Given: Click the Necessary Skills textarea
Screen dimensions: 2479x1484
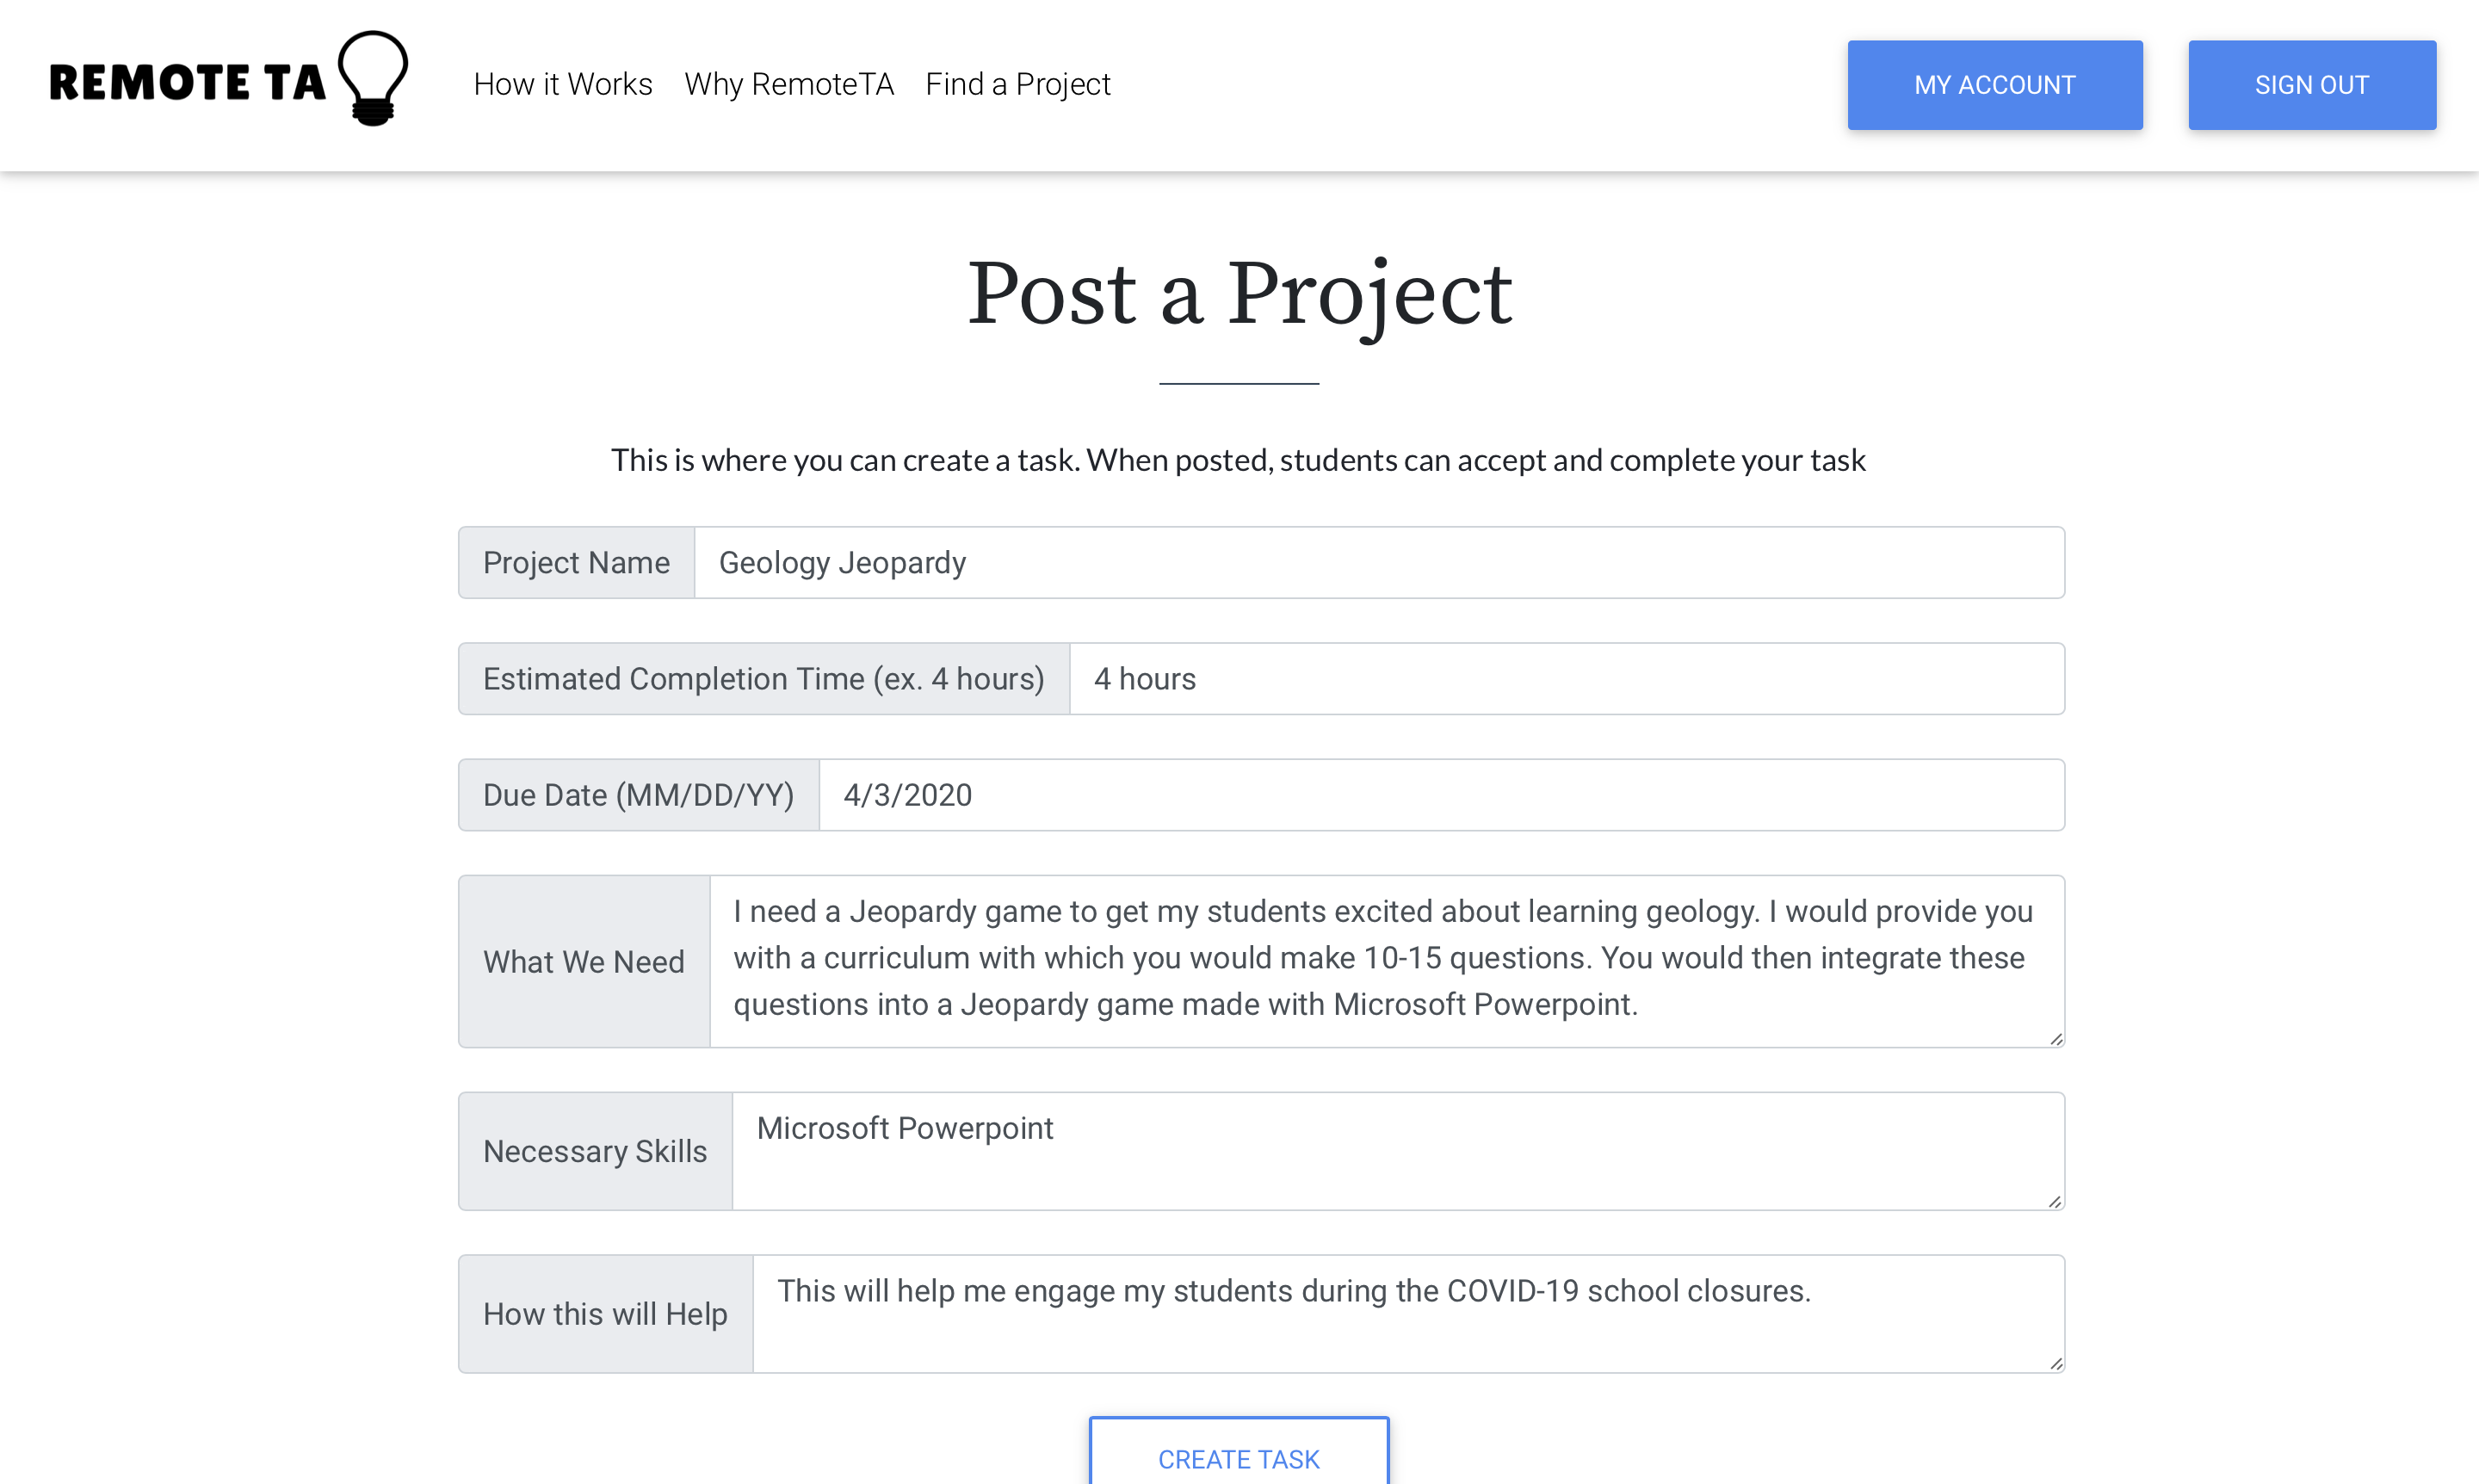Looking at the screenshot, I should coord(1398,1151).
